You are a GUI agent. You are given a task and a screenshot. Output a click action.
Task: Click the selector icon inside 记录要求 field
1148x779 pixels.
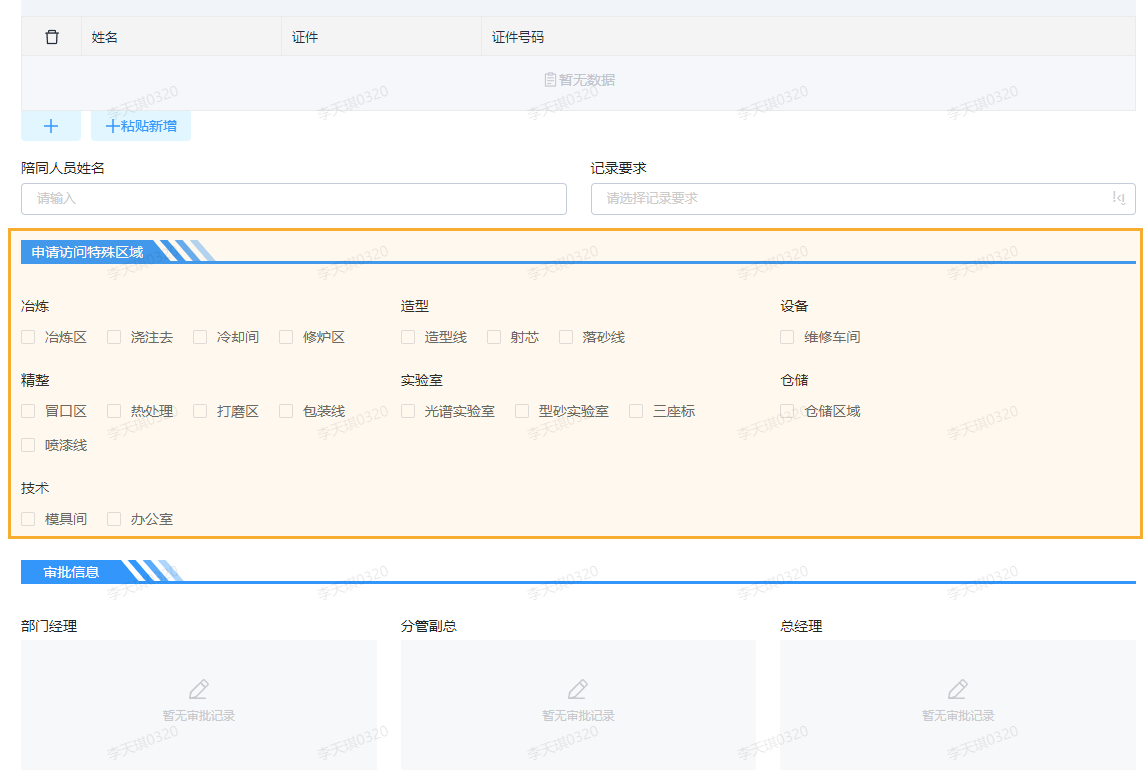(x=1120, y=199)
